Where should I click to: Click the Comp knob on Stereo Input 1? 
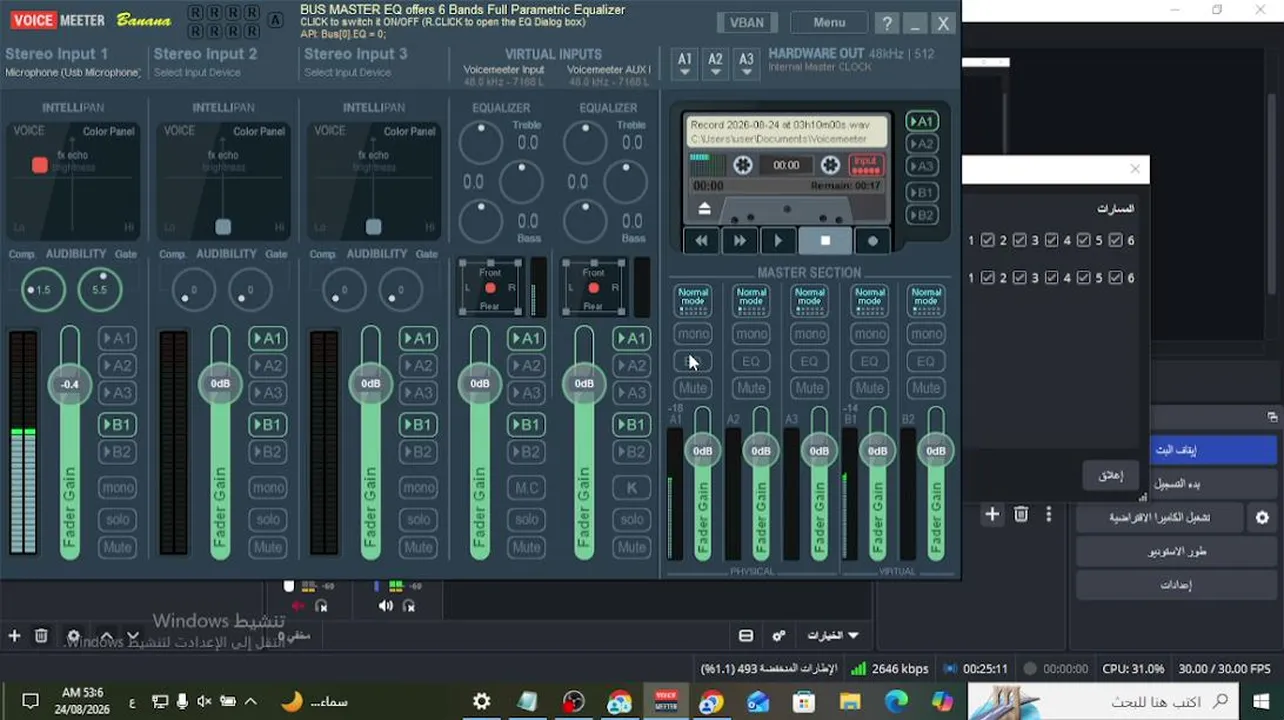pos(42,290)
